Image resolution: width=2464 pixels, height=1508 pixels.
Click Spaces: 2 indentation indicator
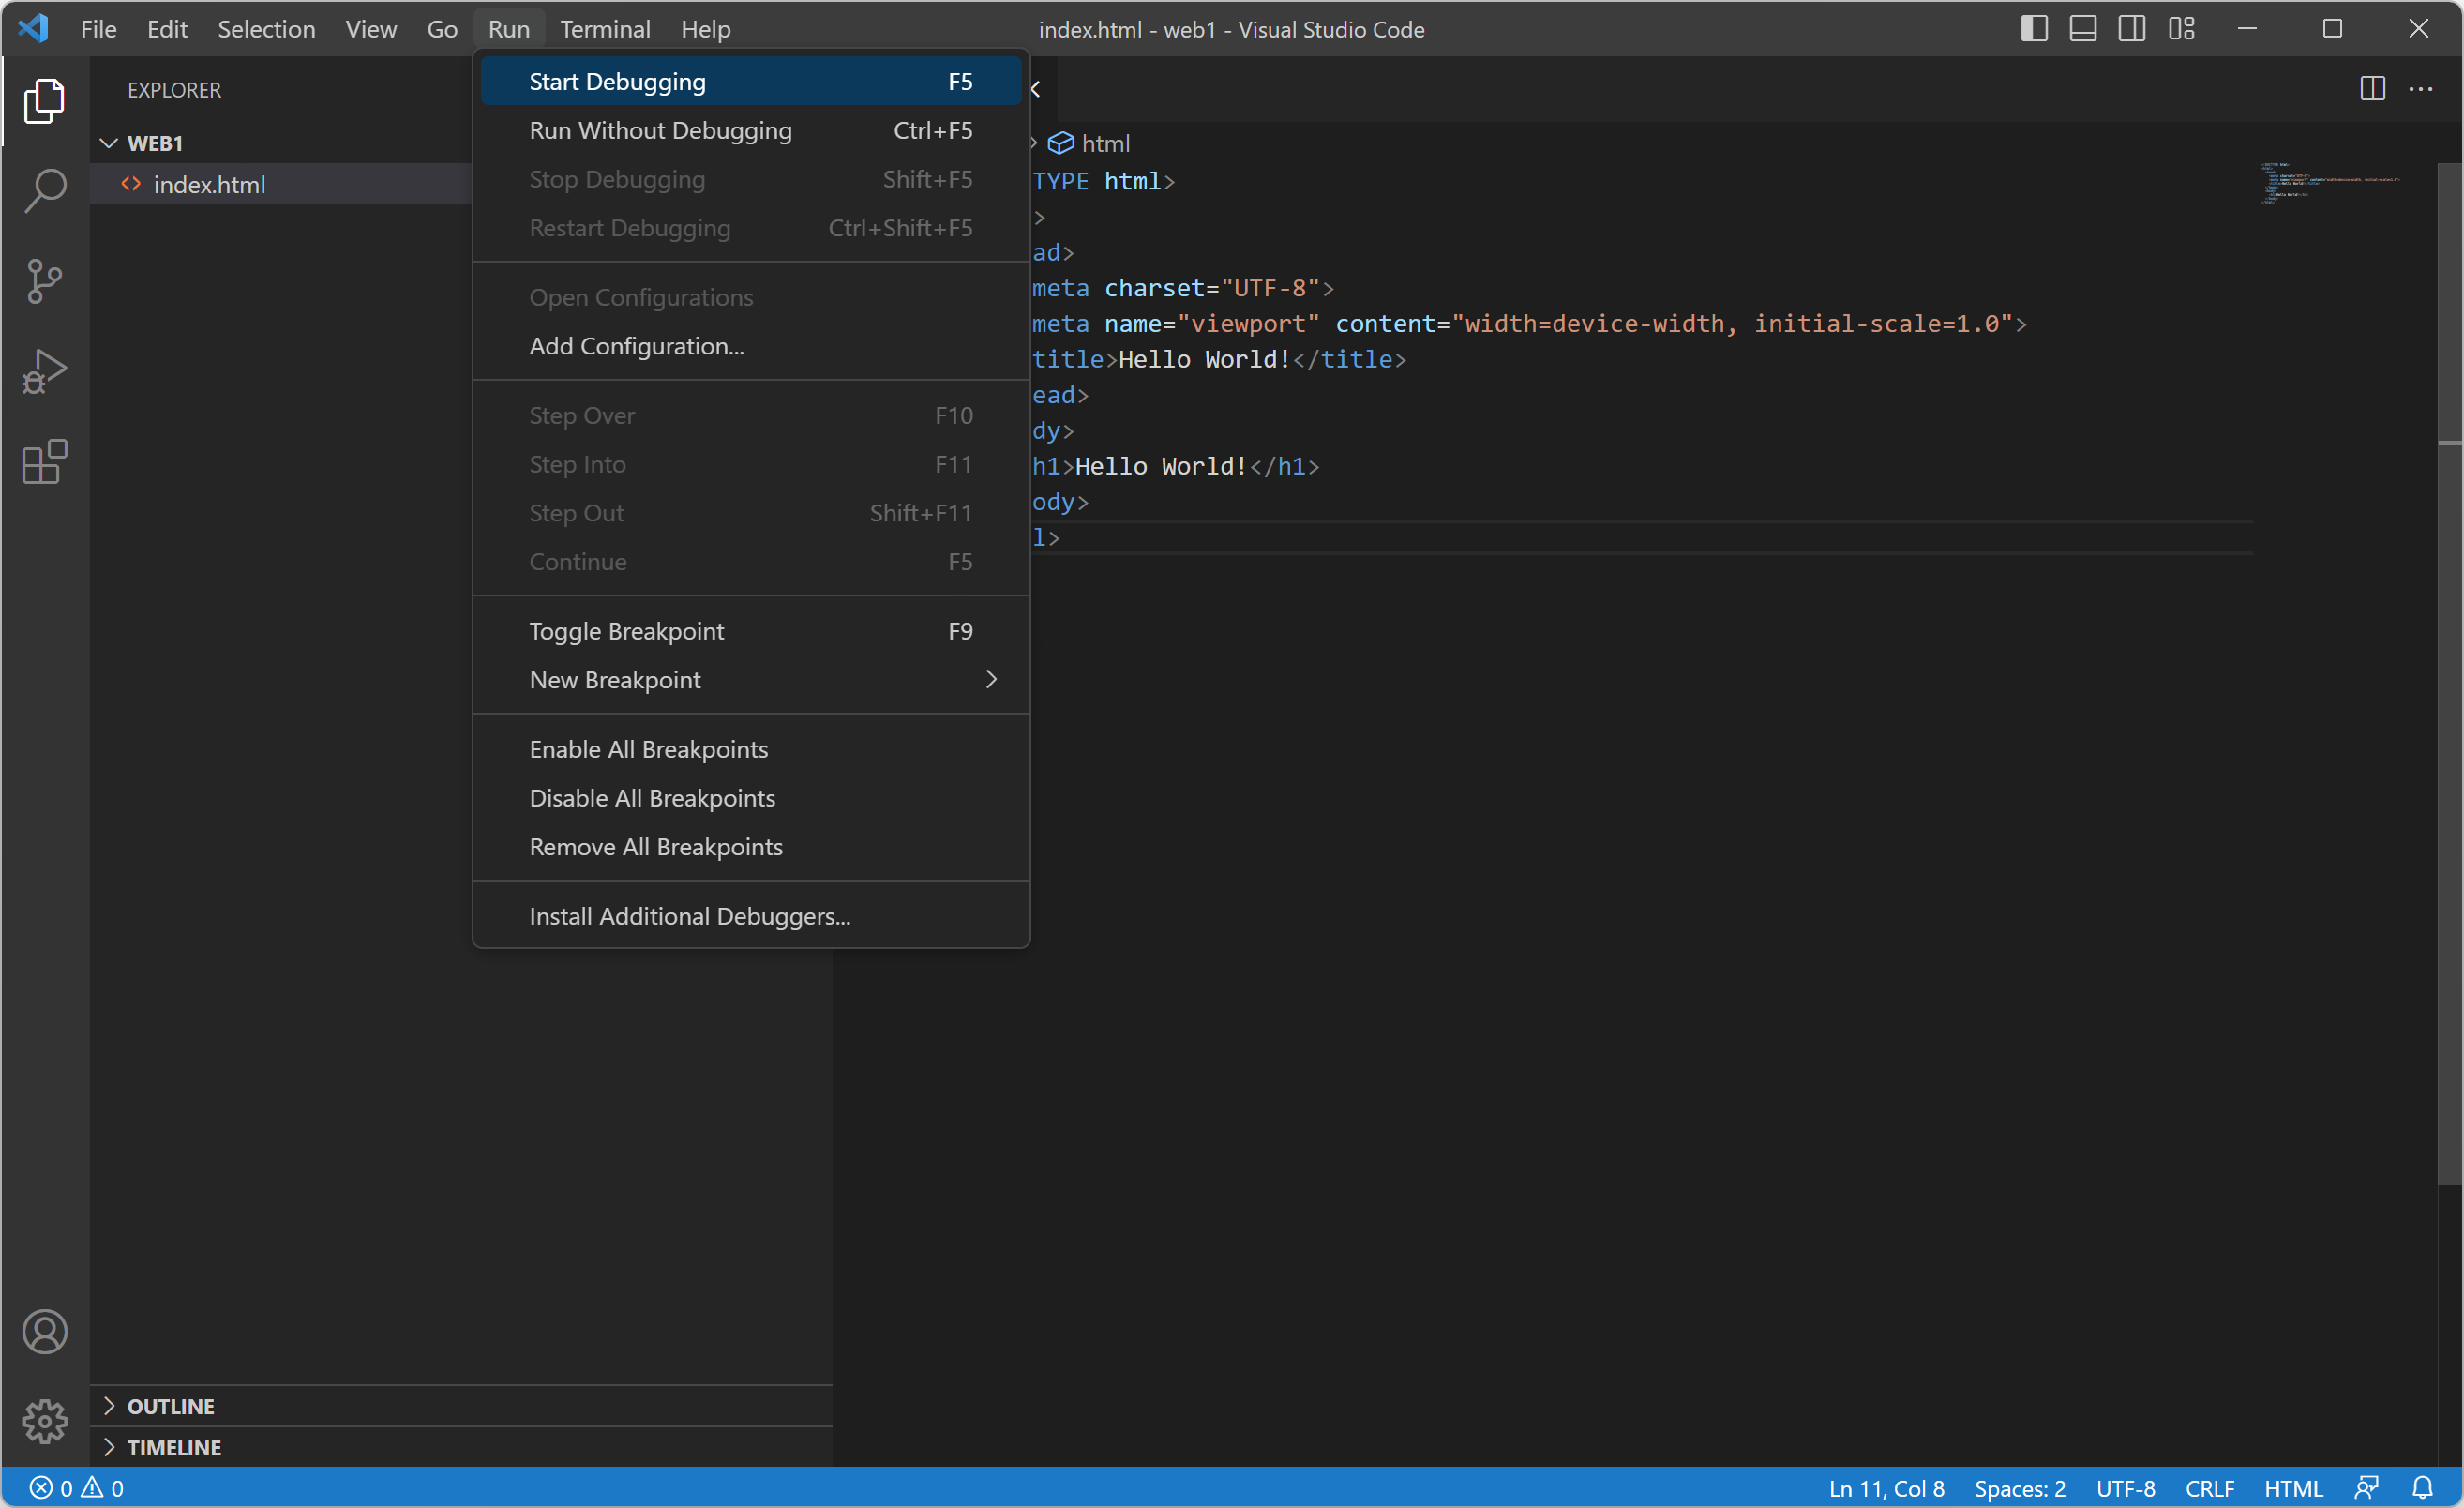[2019, 1488]
